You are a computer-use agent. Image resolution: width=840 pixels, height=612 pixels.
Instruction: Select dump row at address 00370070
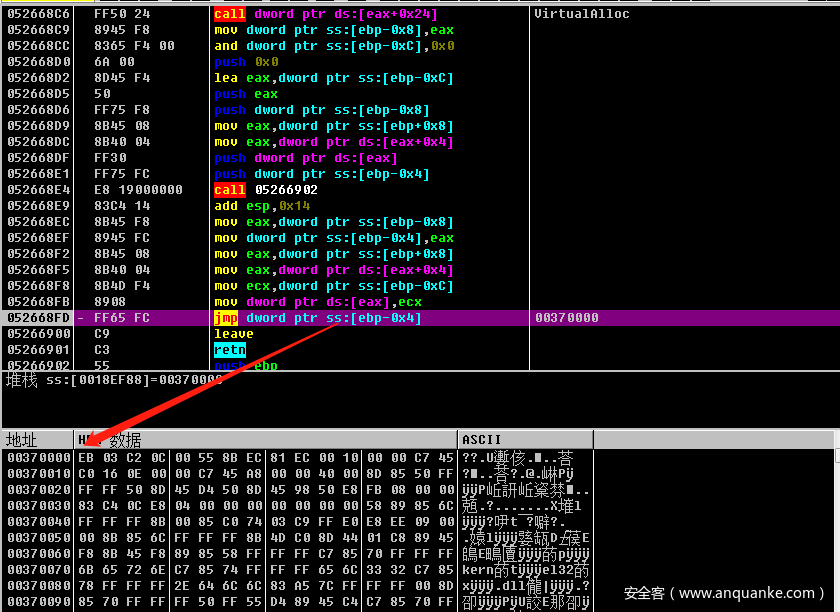click(37, 570)
